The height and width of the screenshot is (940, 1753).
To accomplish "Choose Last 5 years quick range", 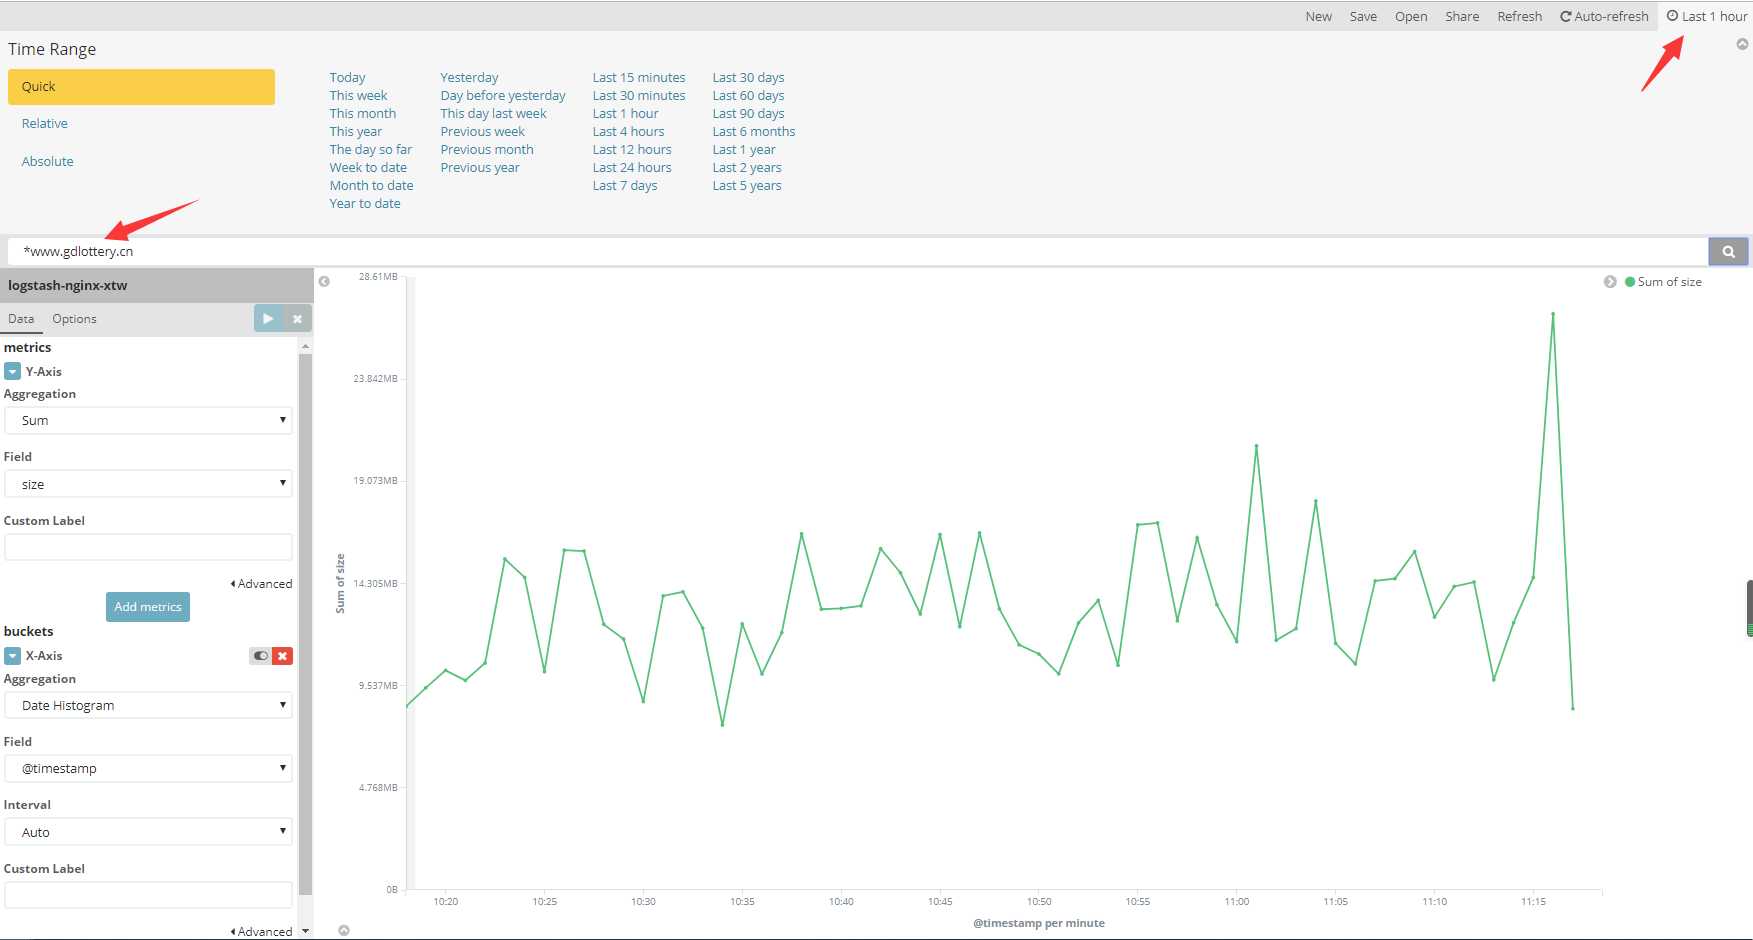I will [x=747, y=186].
